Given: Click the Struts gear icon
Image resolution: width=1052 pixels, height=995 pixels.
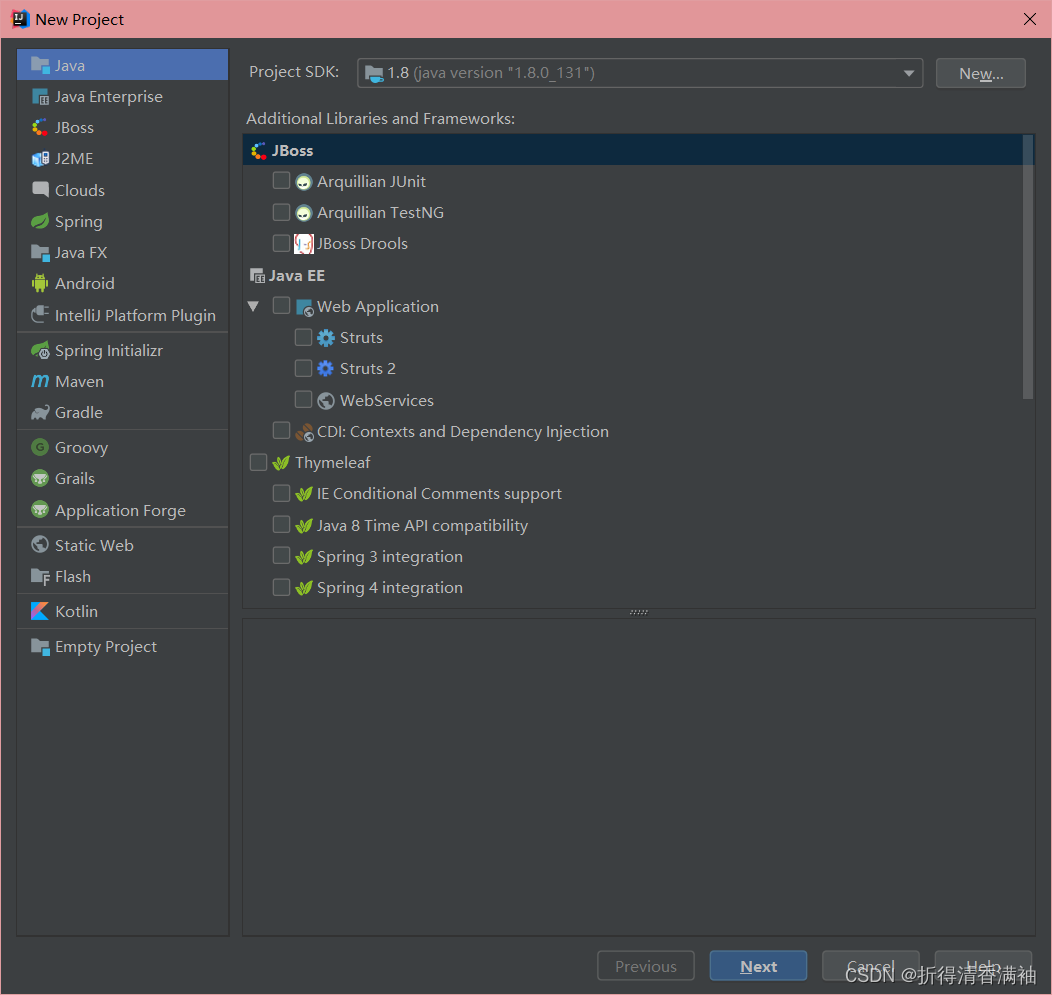Looking at the screenshot, I should coord(325,337).
